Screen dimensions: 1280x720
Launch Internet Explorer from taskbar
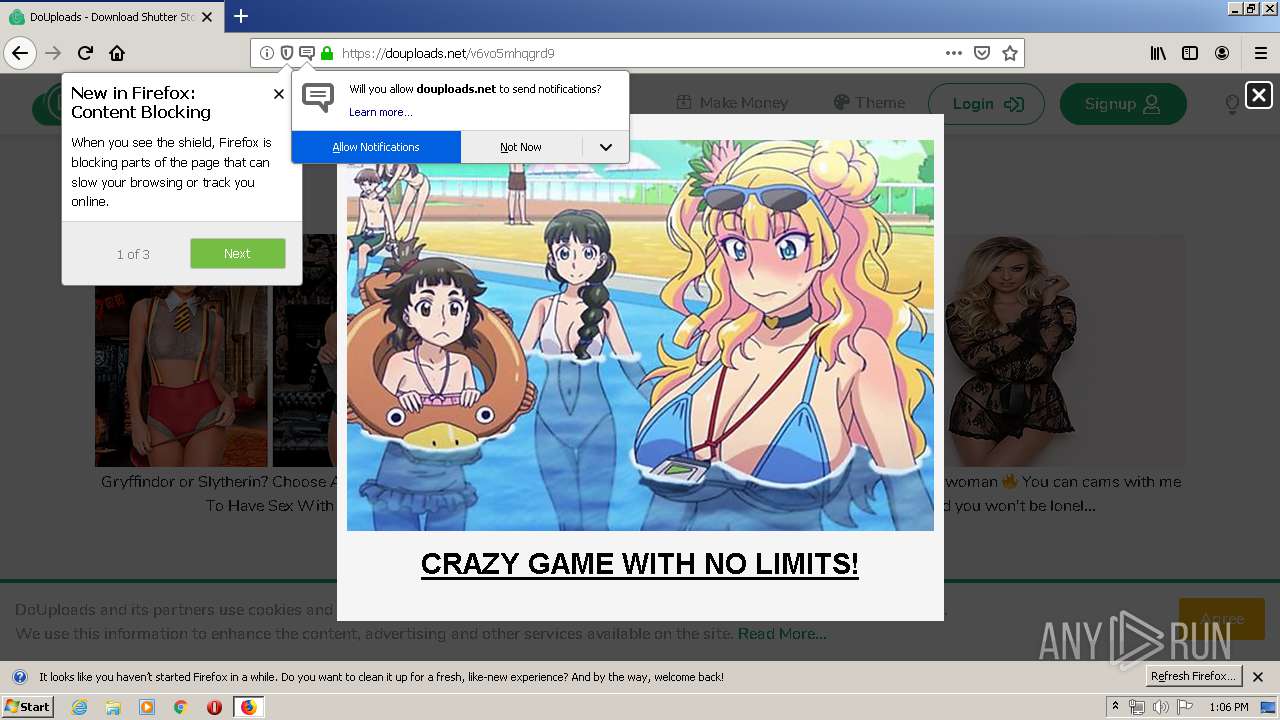point(79,707)
